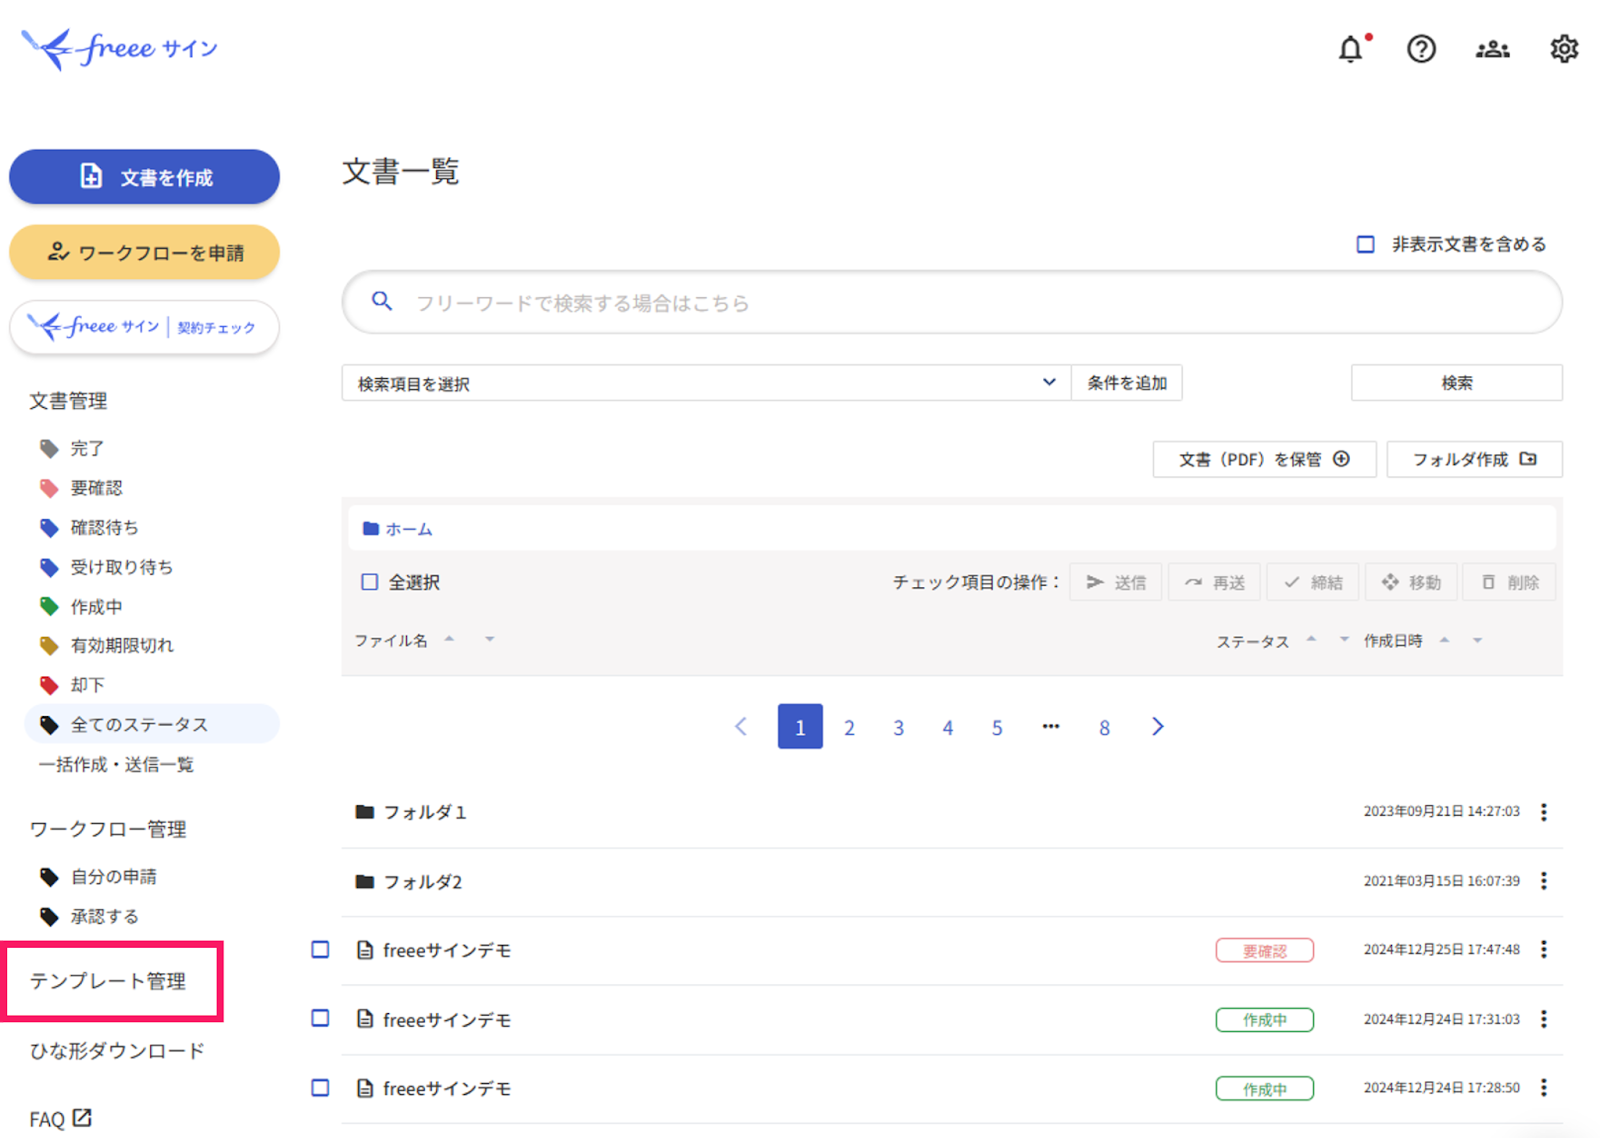Sort ファイル名 descending arrow
1600x1138 pixels.
point(489,639)
